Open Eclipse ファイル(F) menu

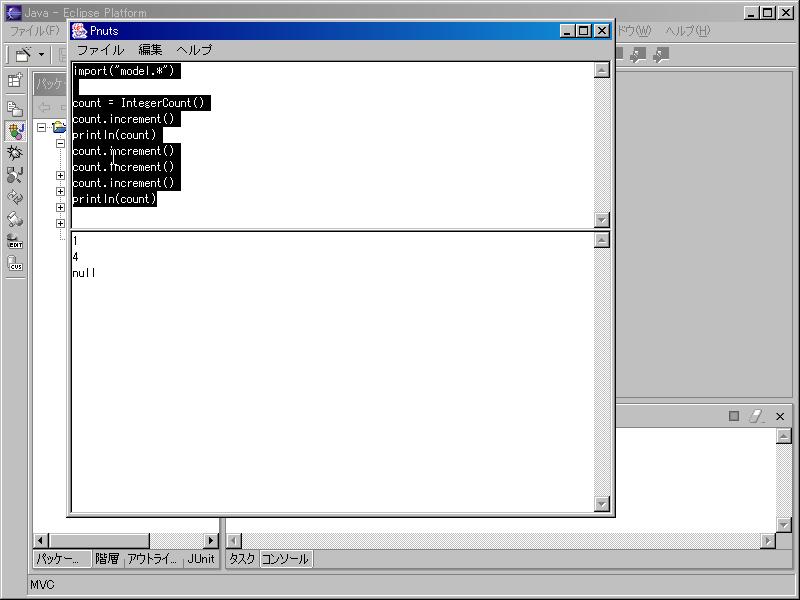click(x=34, y=31)
